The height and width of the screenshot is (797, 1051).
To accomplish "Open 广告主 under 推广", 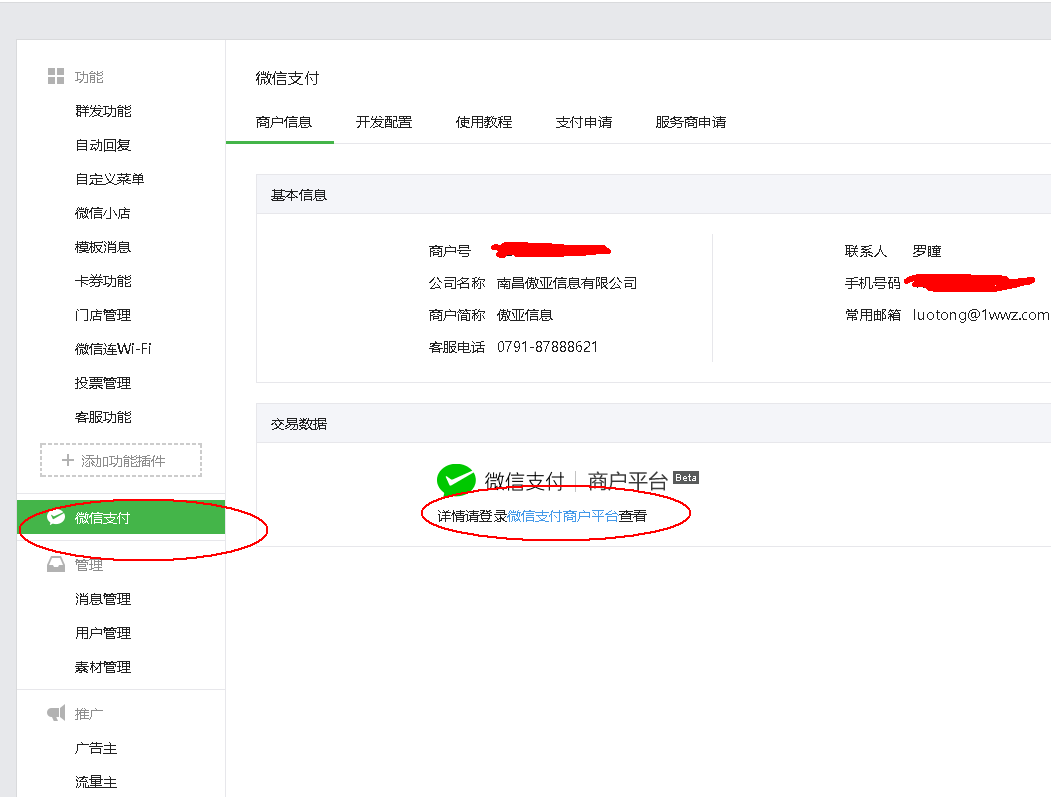I will point(96,748).
